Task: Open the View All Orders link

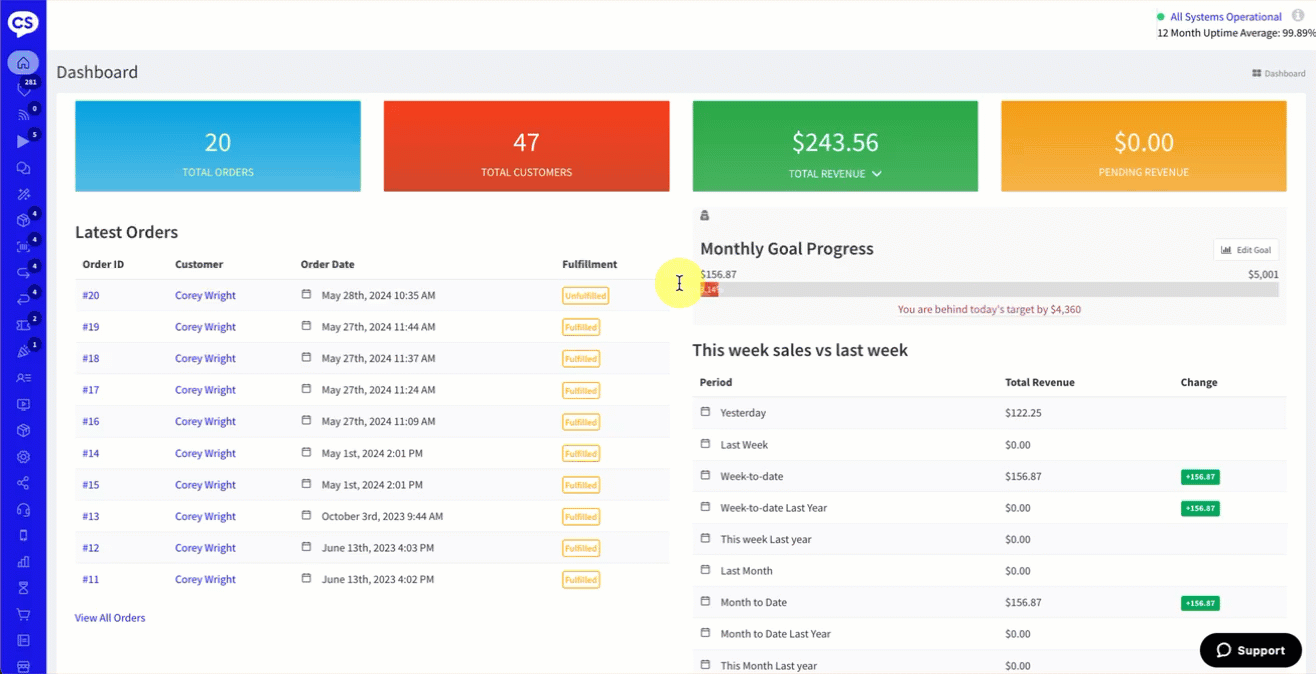Action: click(110, 618)
